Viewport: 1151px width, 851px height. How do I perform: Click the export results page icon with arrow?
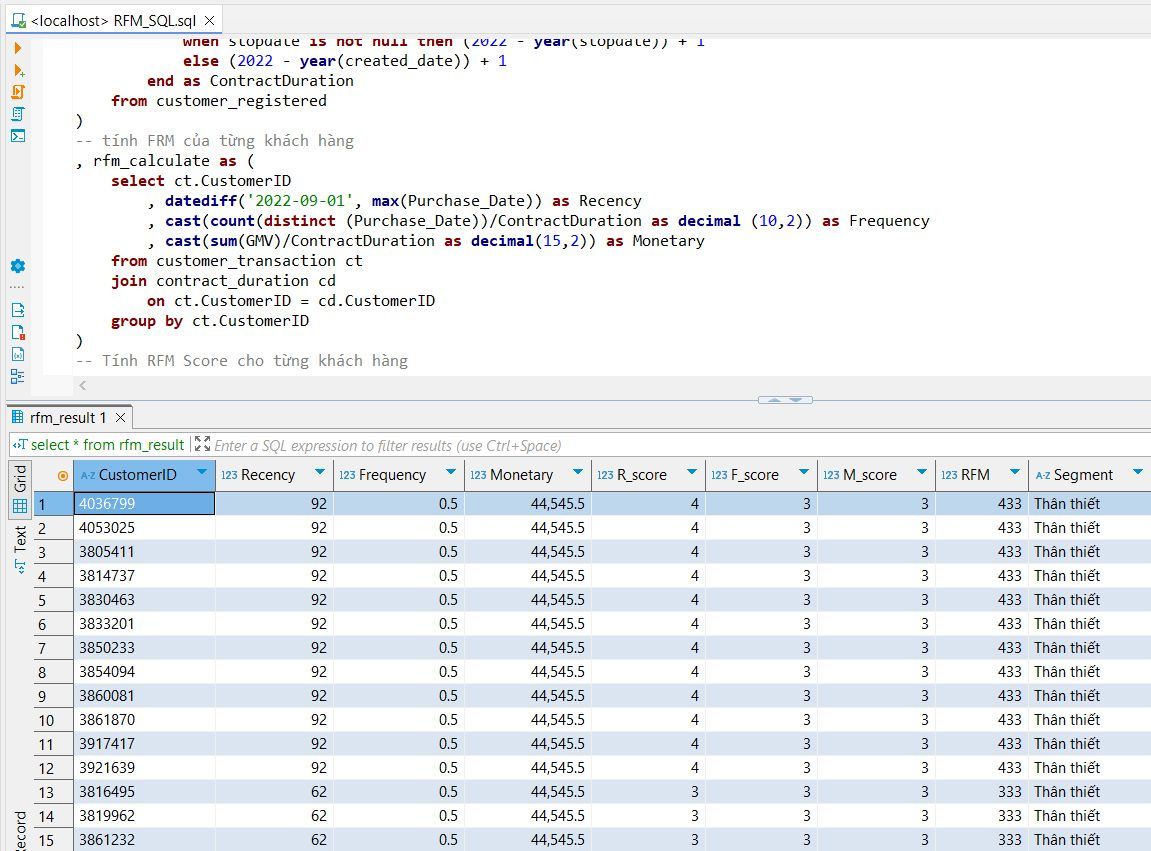(x=18, y=310)
